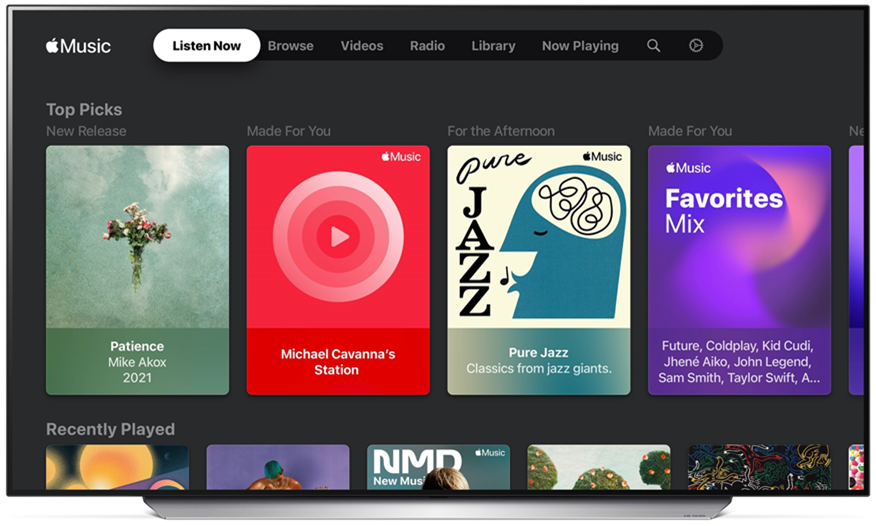This screenshot has width=876, height=526.
Task: Click the Top Picks heading
Action: 84,109
